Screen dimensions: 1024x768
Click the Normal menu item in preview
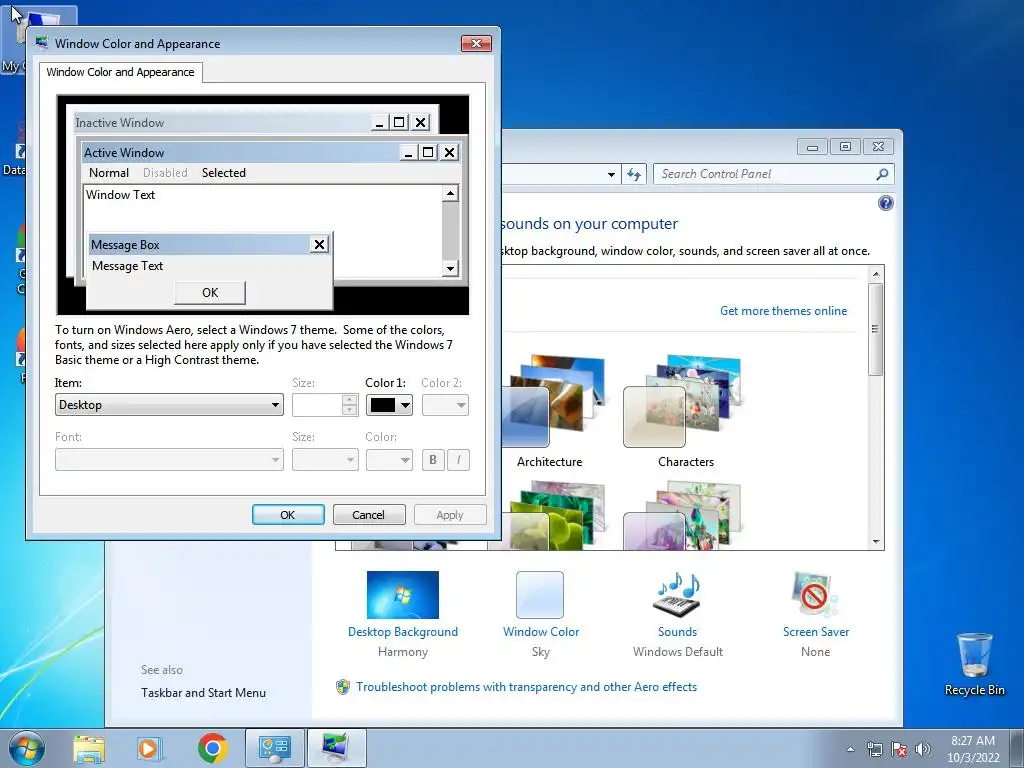pyautogui.click(x=108, y=172)
